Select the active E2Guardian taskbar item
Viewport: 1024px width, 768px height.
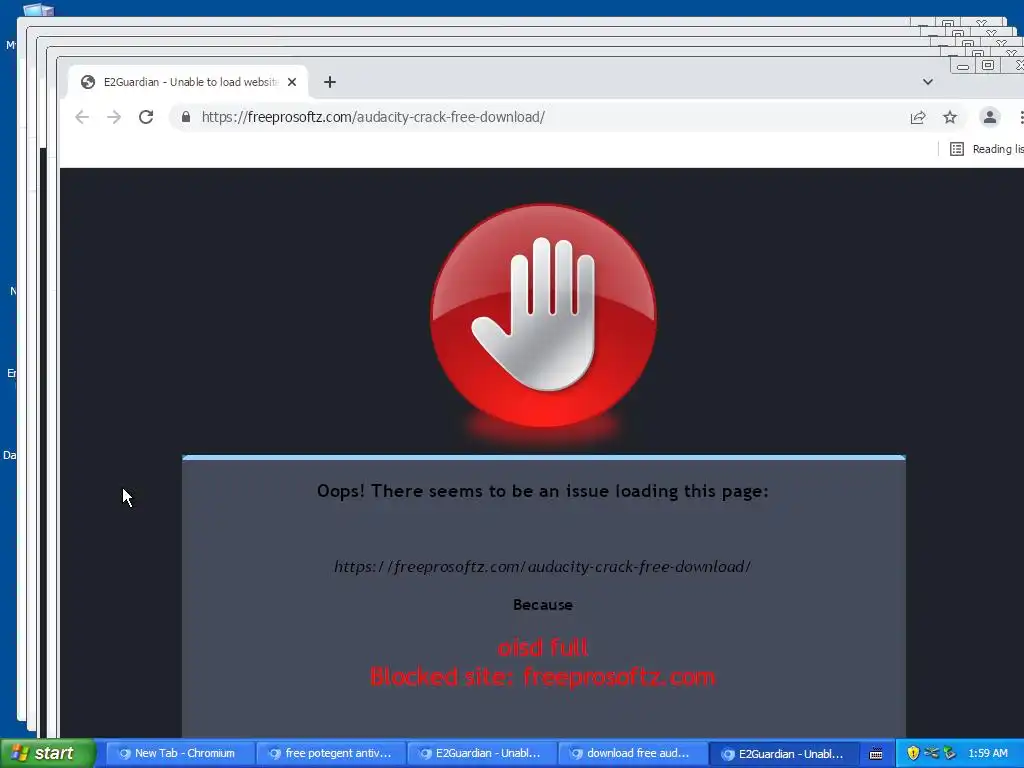coord(784,753)
